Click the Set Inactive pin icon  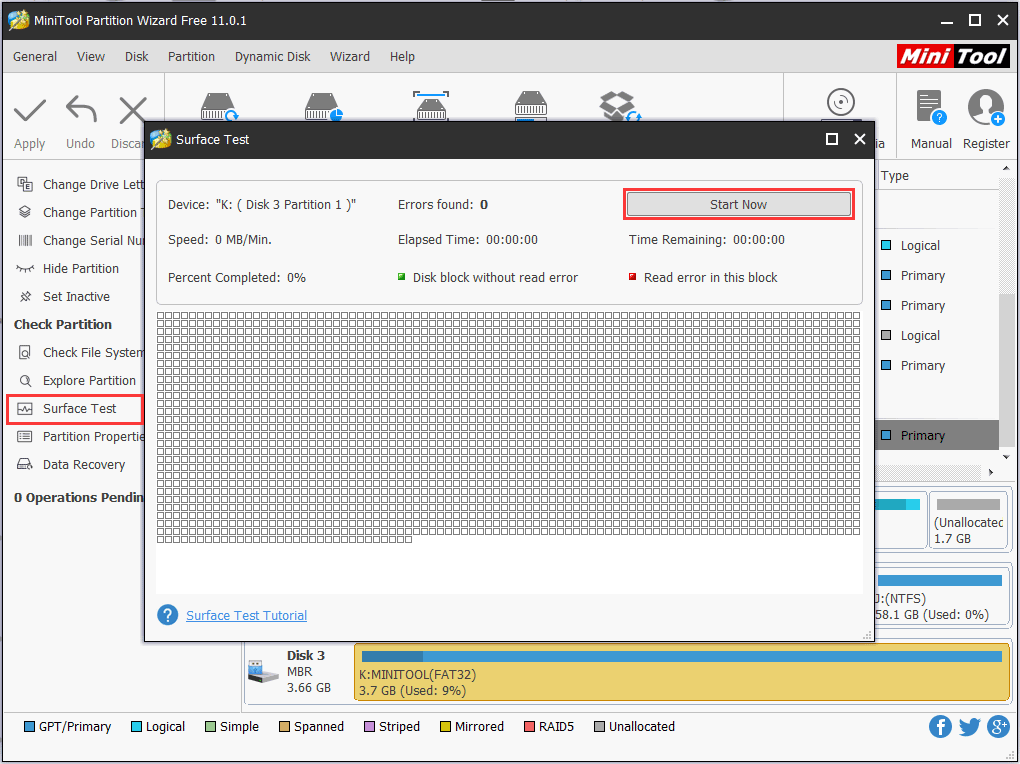coord(25,297)
